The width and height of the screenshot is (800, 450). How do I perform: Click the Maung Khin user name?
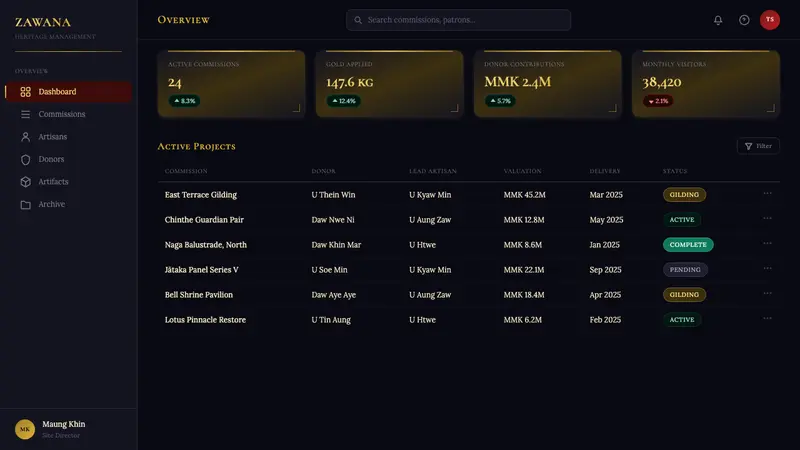tap(64, 424)
